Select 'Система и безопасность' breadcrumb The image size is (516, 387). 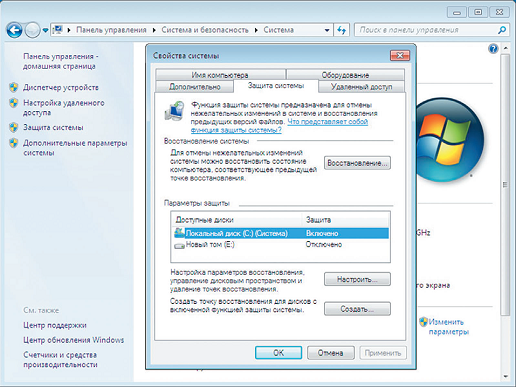point(205,30)
